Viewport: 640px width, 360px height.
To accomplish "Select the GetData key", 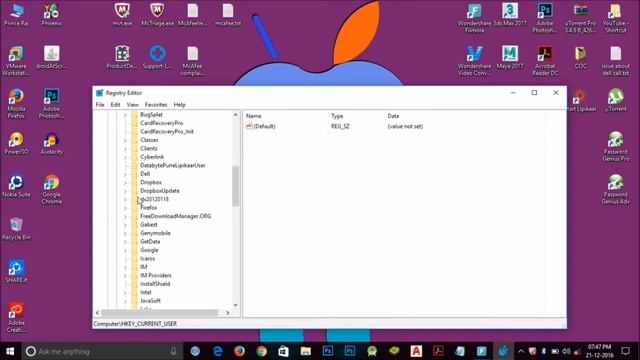I will (150, 242).
